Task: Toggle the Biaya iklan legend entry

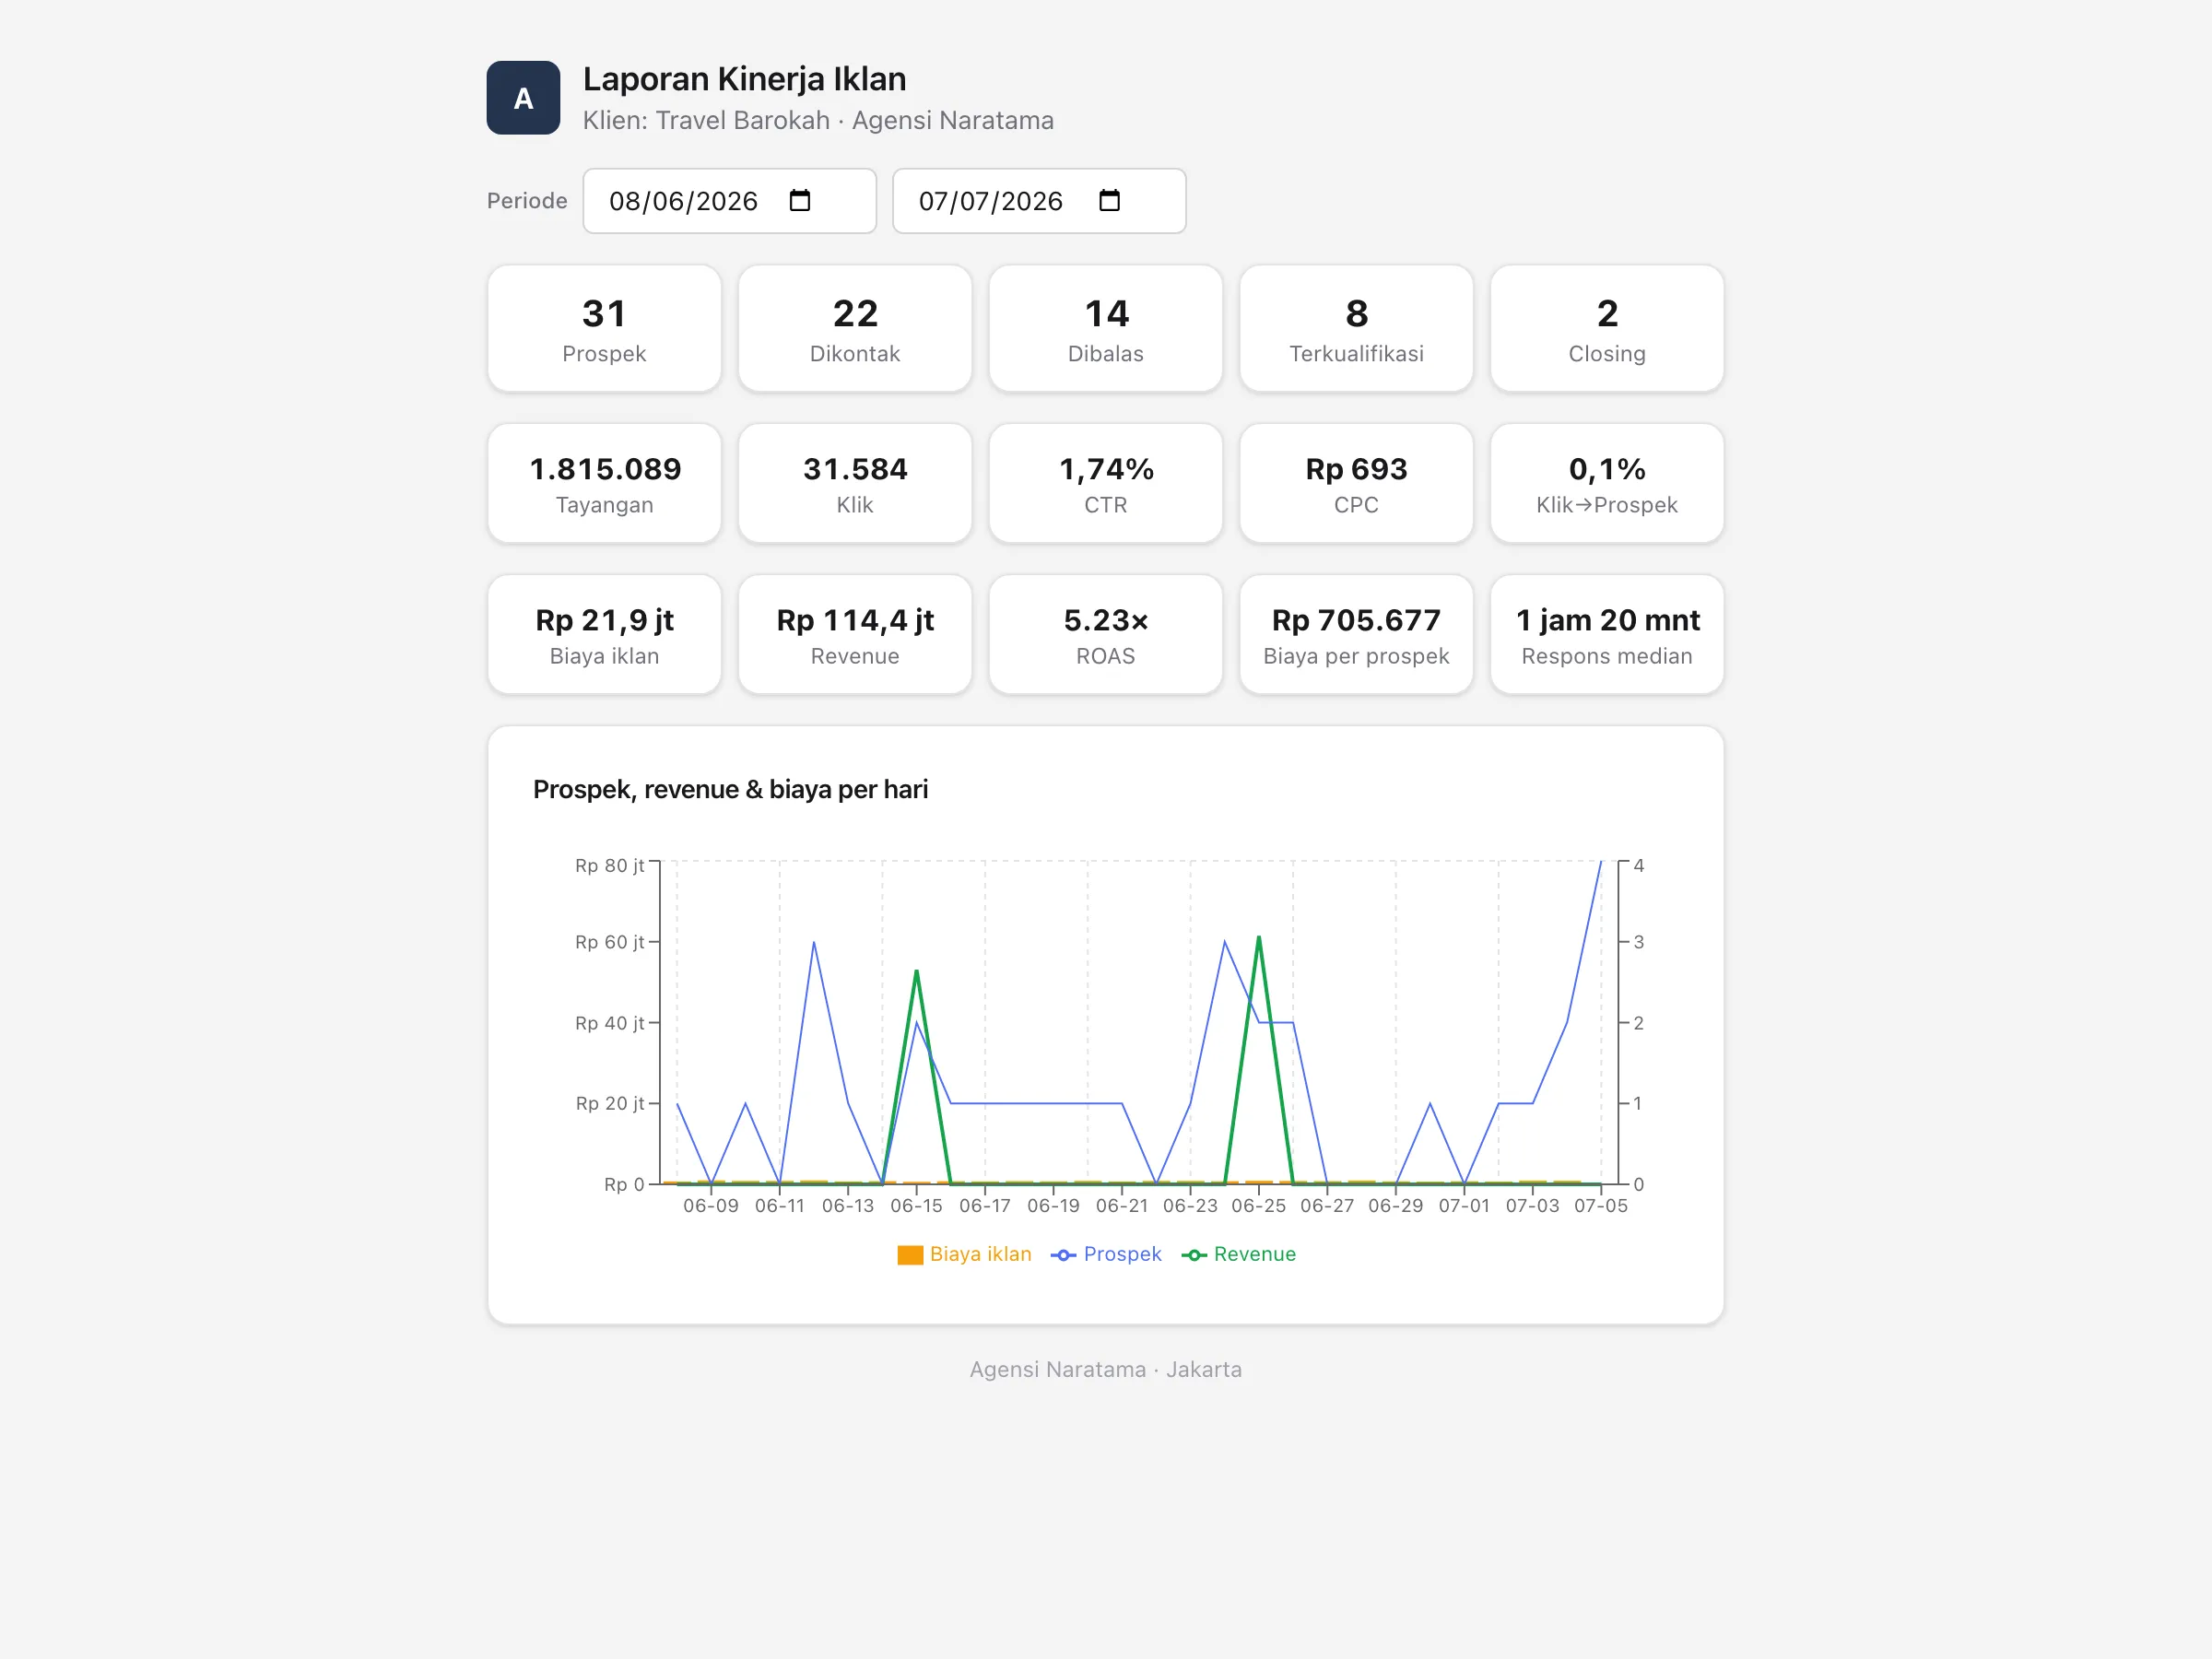Action: (x=964, y=1254)
